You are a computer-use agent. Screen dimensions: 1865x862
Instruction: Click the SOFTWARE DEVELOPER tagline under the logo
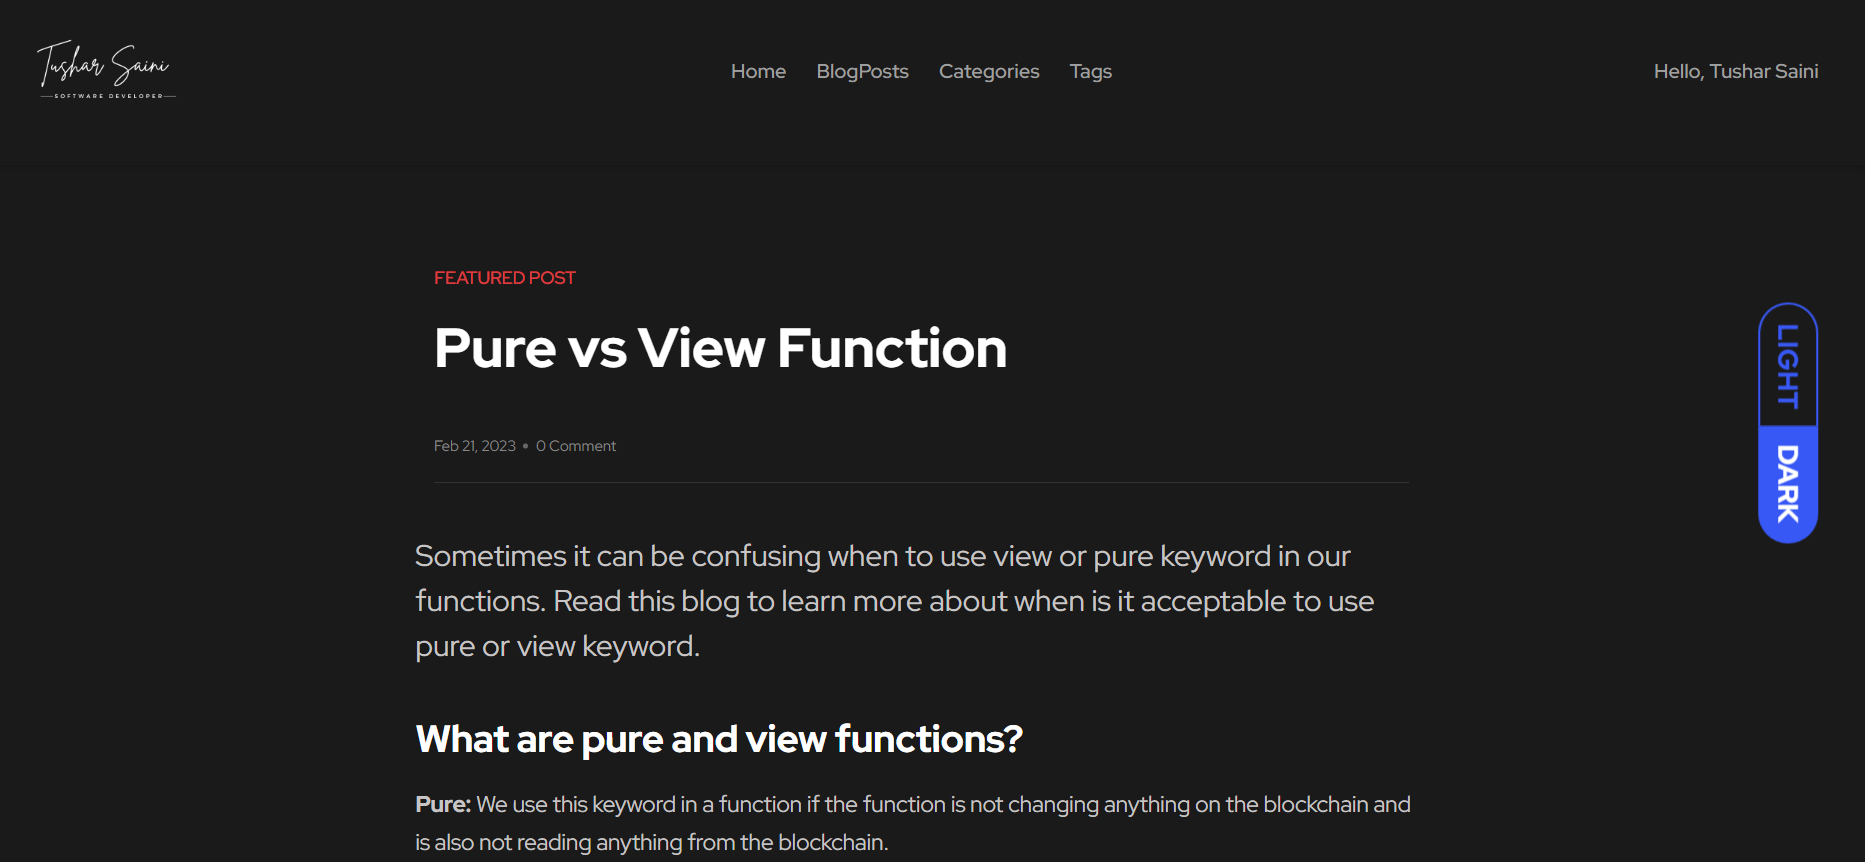tap(108, 96)
